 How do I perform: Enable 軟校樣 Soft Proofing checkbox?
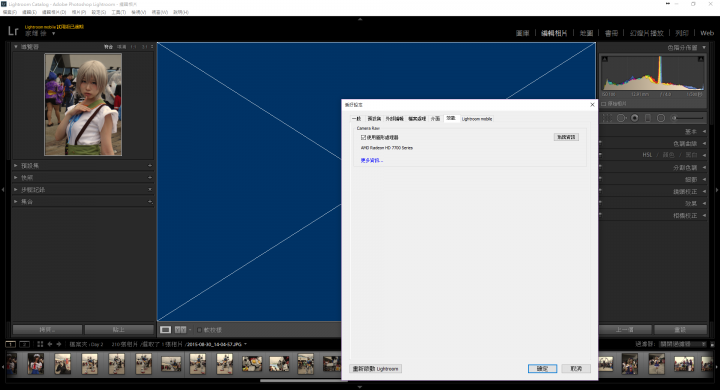coord(199,330)
